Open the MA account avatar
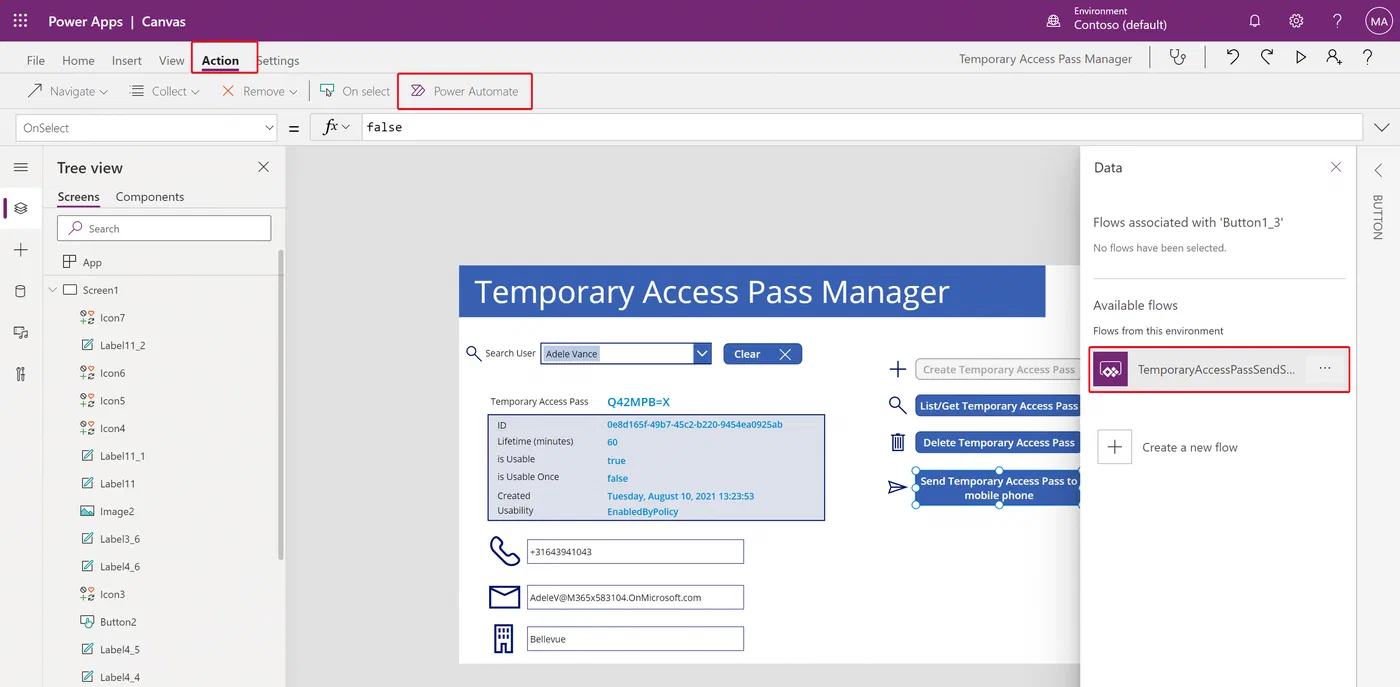 [1378, 21]
